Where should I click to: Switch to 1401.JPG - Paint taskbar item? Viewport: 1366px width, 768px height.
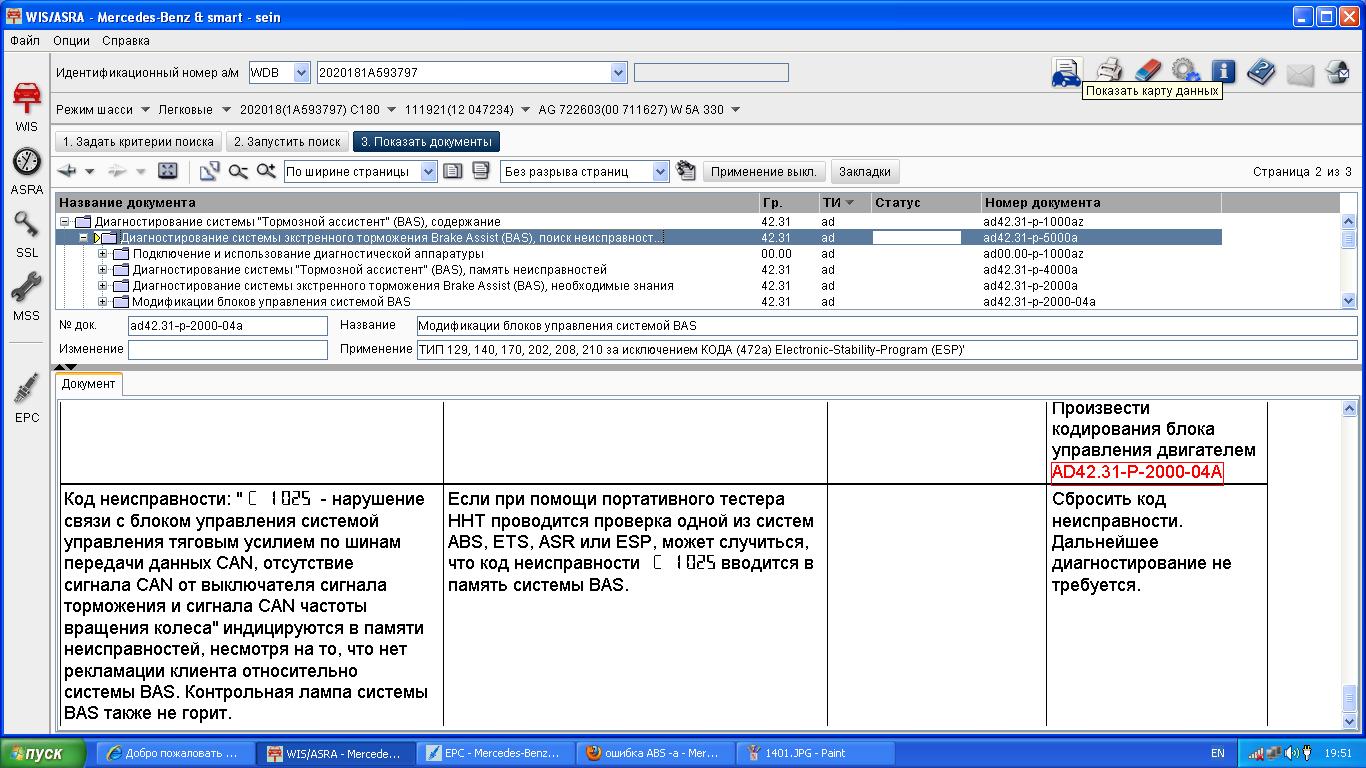click(x=813, y=753)
